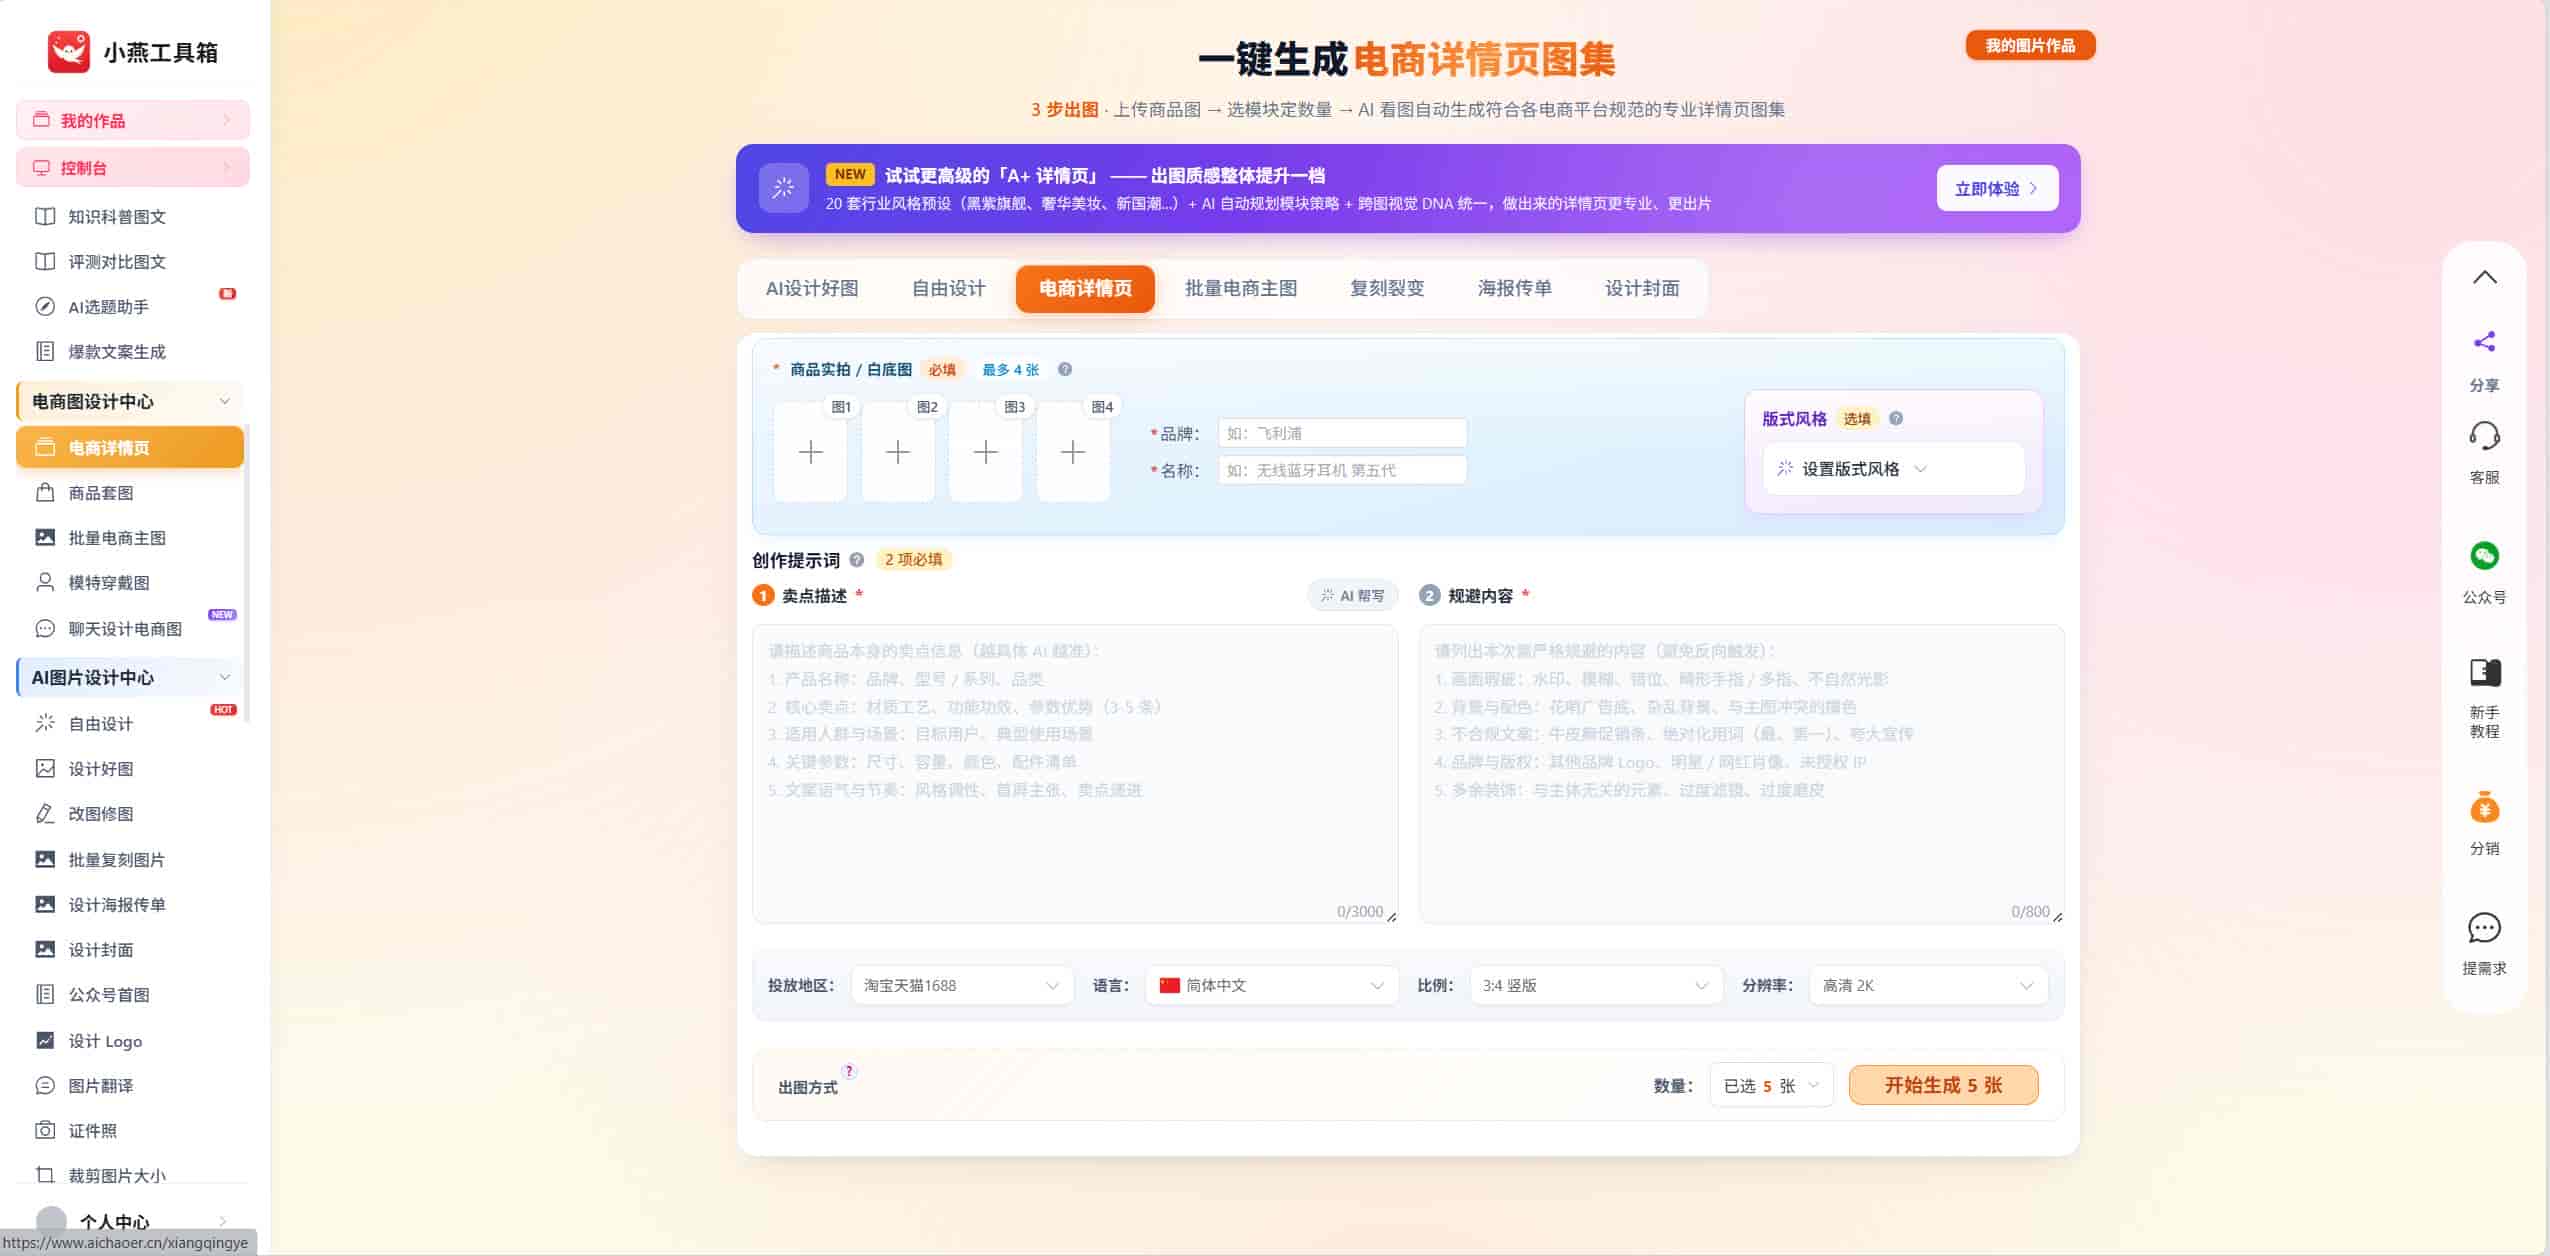Click help icon beside 创作提示词

coord(857,560)
